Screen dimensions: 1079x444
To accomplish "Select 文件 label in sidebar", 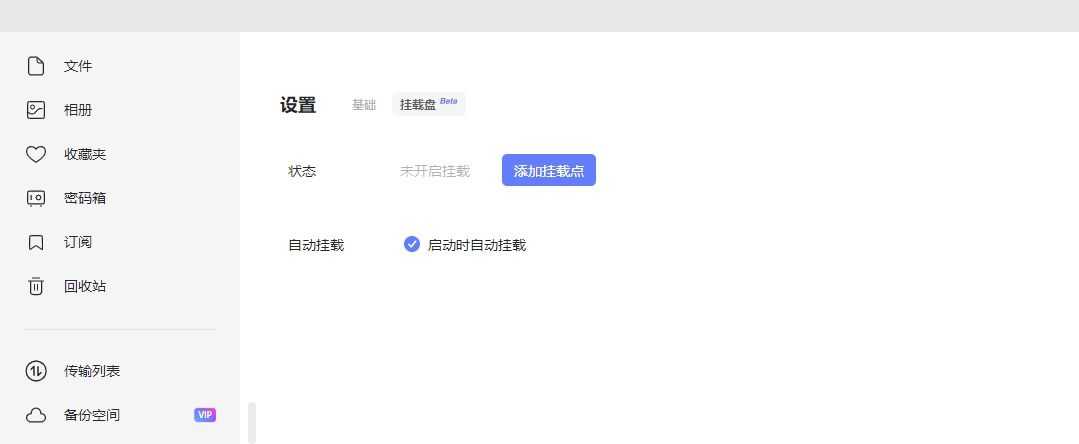I will (78, 66).
